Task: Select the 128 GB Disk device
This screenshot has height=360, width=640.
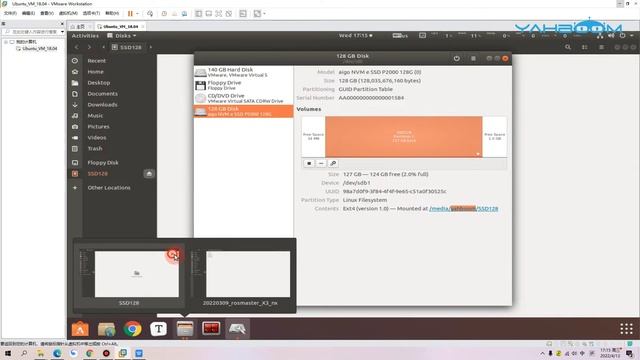Action: pos(243,111)
